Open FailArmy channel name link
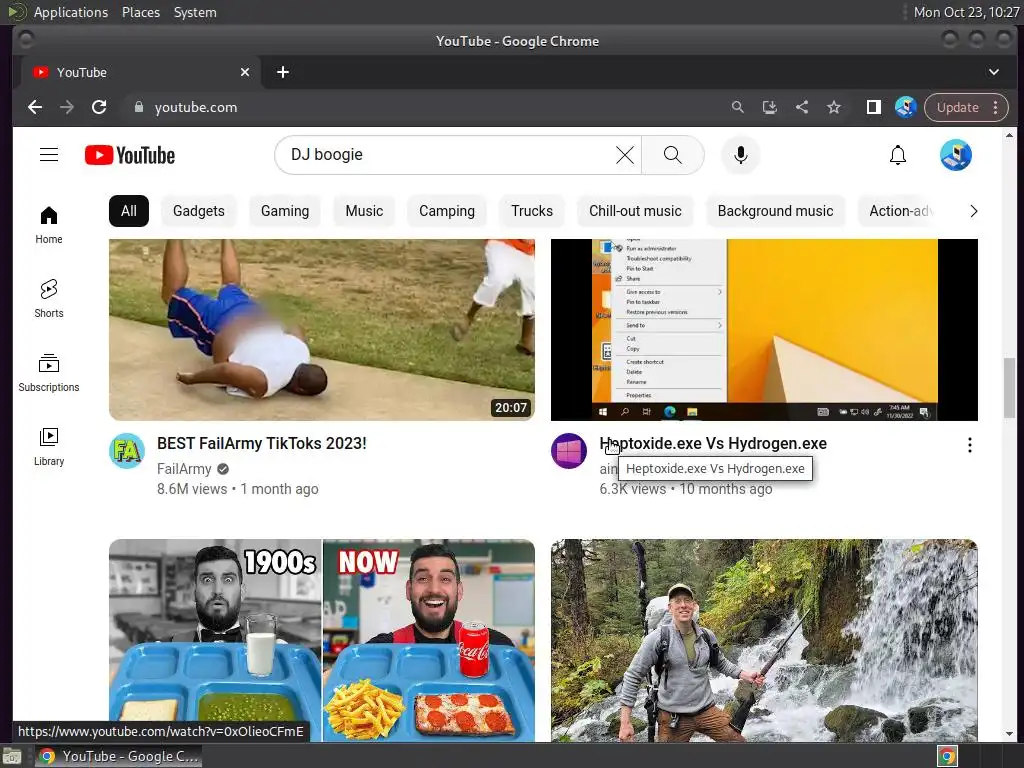 [x=184, y=469]
